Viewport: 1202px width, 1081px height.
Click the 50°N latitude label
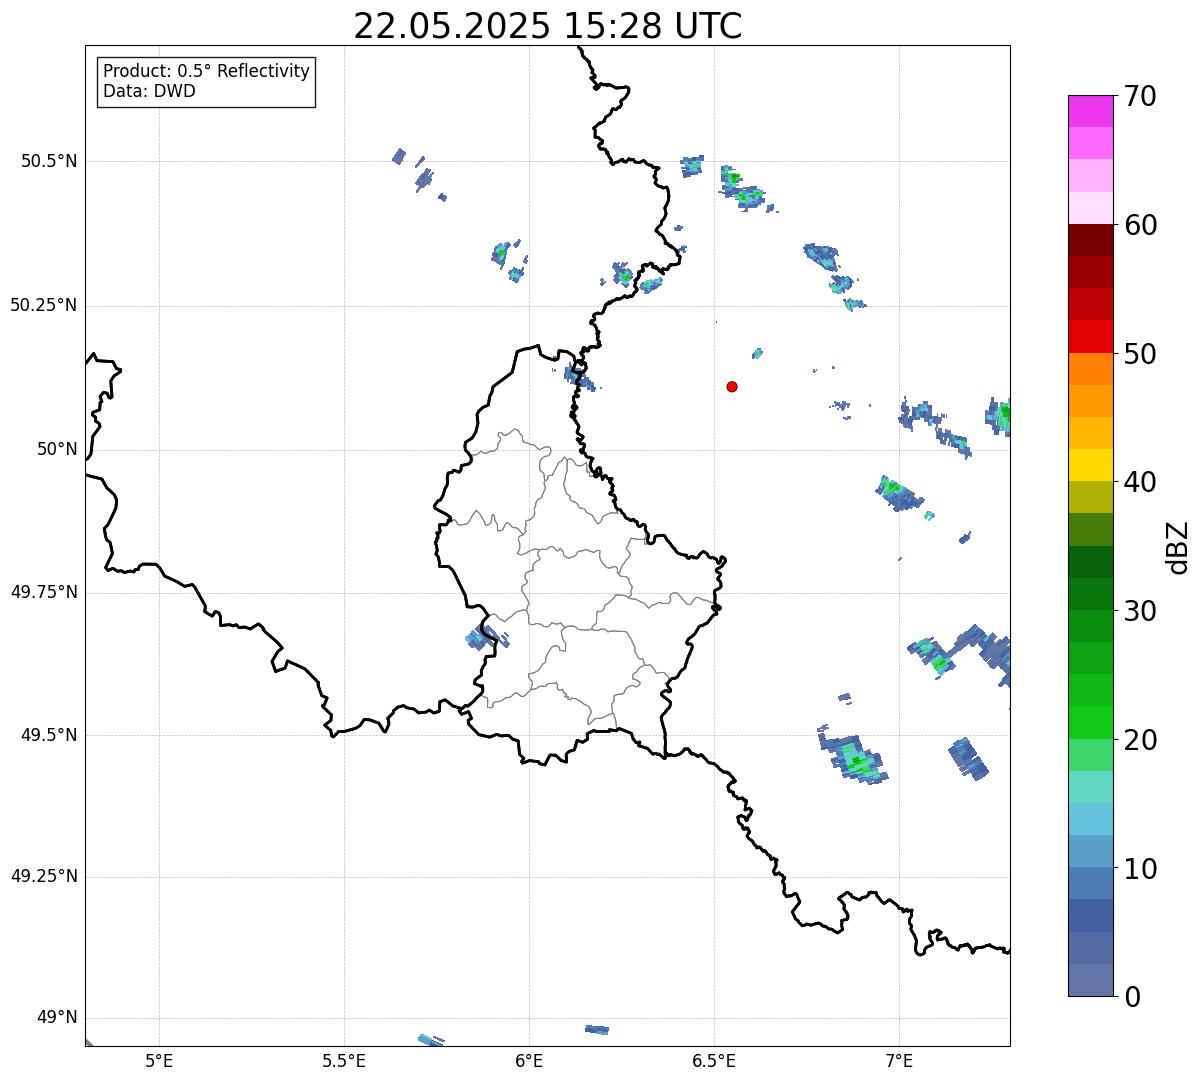(57, 449)
